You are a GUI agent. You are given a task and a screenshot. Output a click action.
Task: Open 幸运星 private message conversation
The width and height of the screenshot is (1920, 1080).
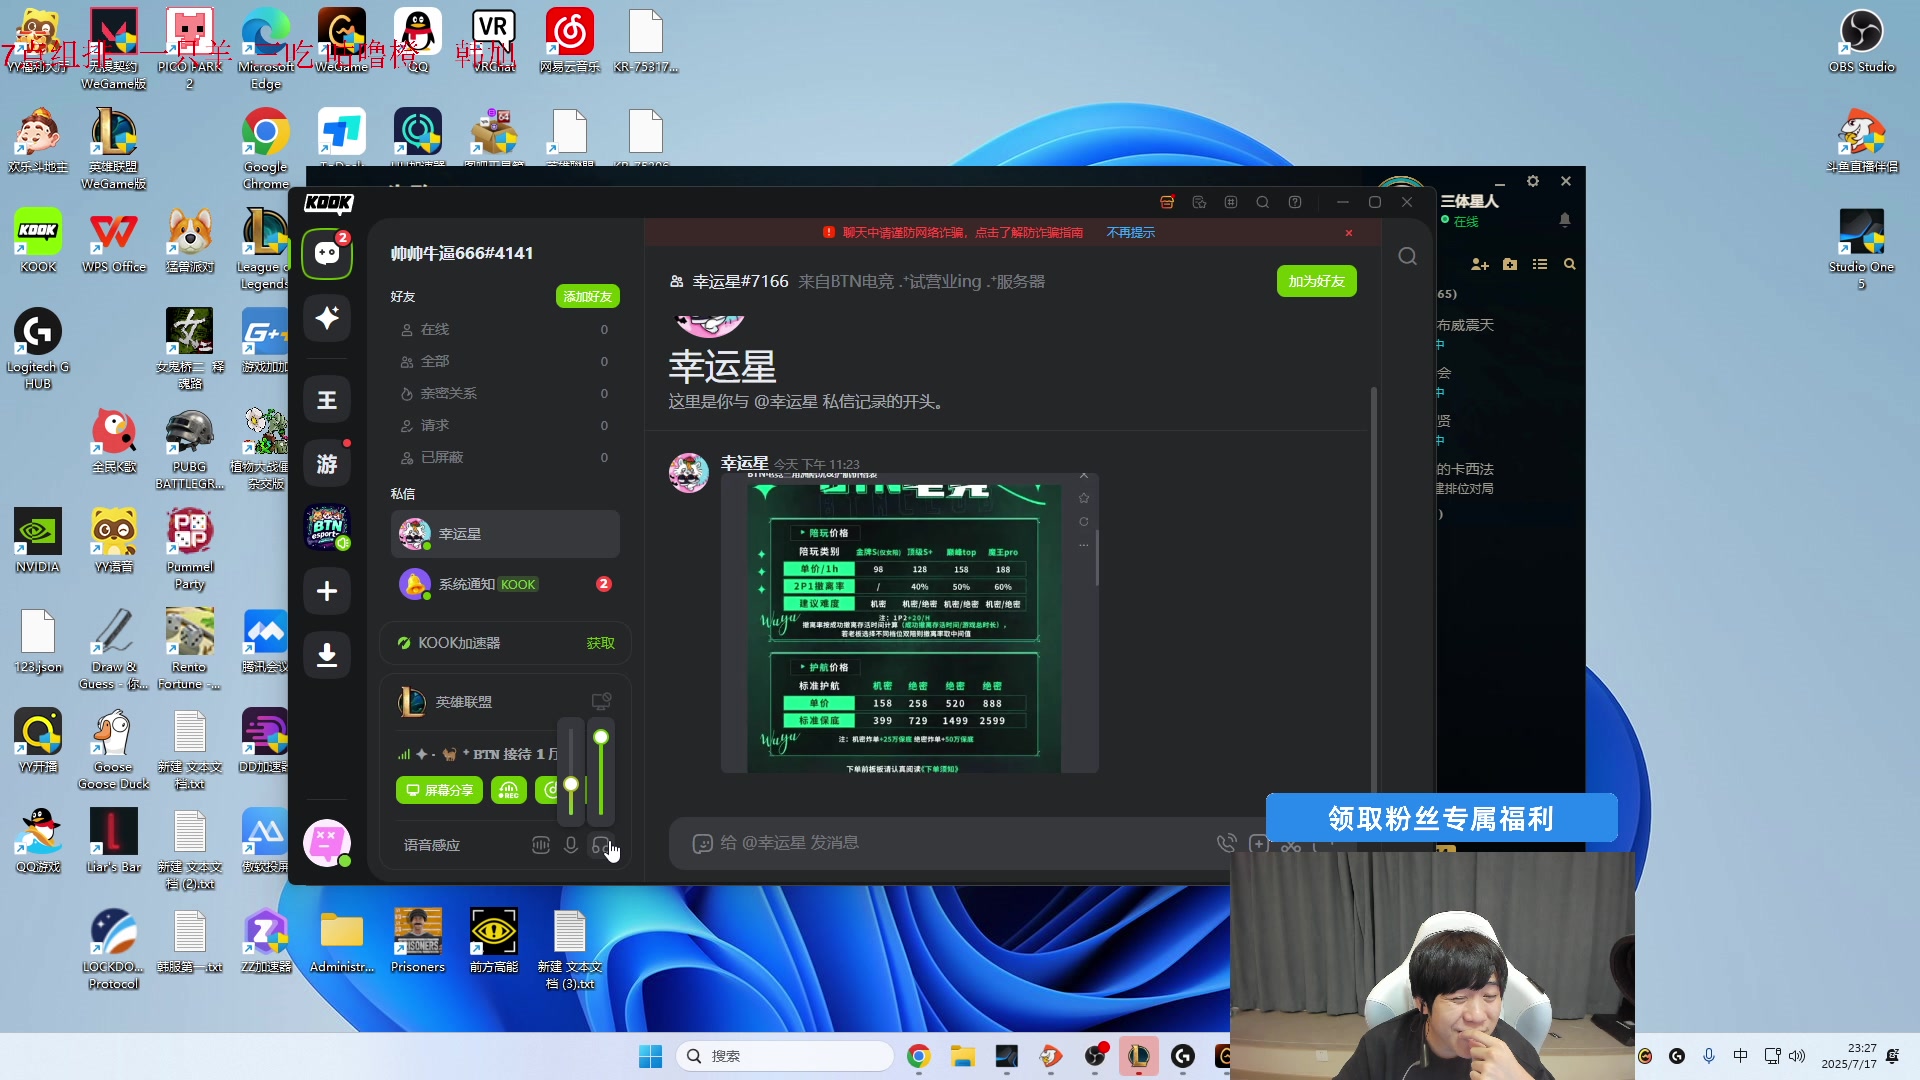click(505, 534)
